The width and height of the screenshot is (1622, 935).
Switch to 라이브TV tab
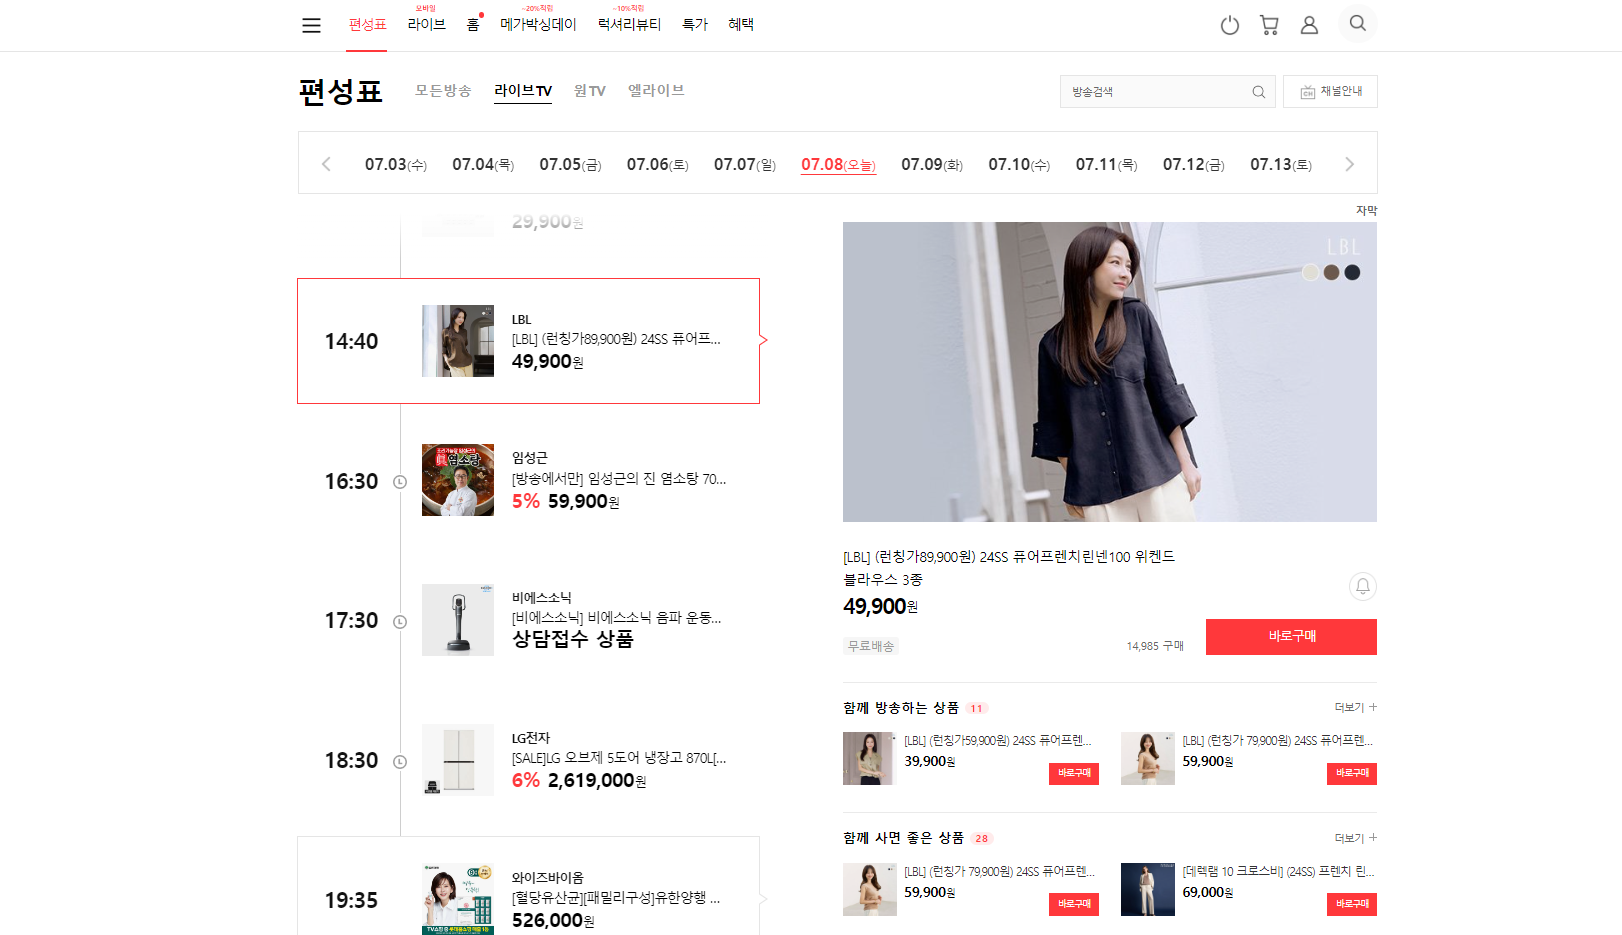click(523, 91)
